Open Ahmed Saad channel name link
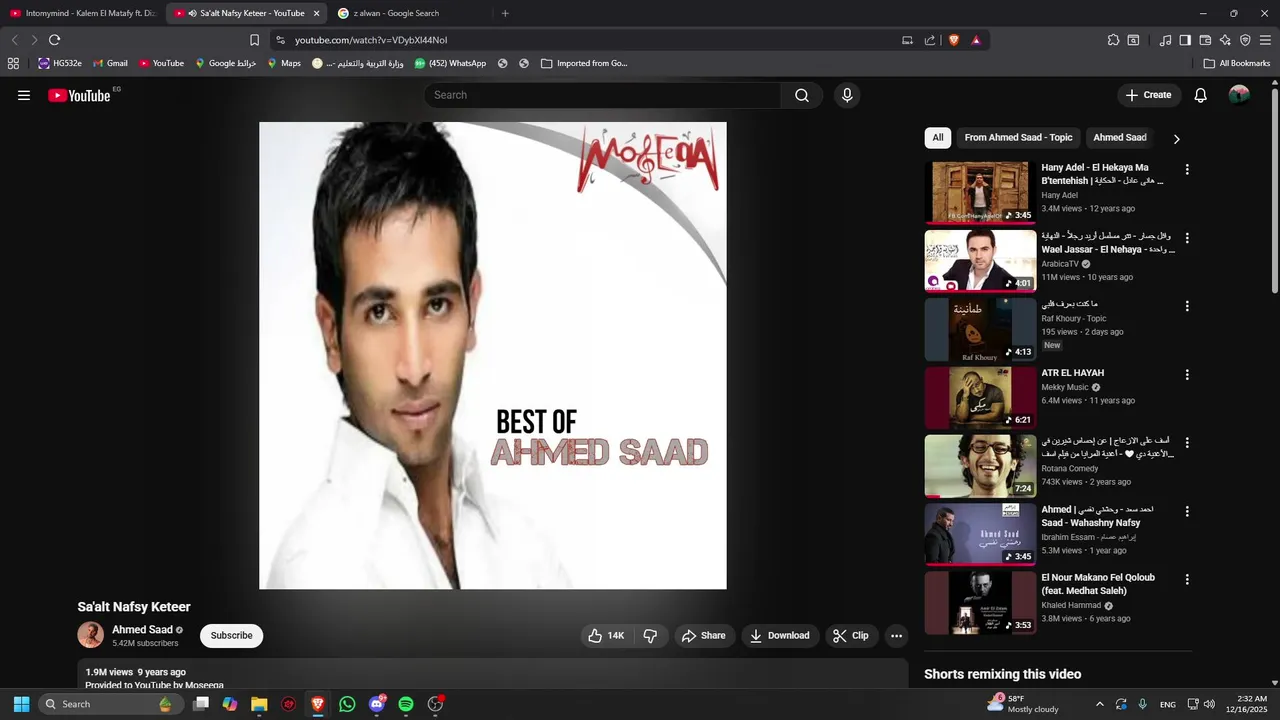This screenshot has width=1280, height=720. point(142,630)
